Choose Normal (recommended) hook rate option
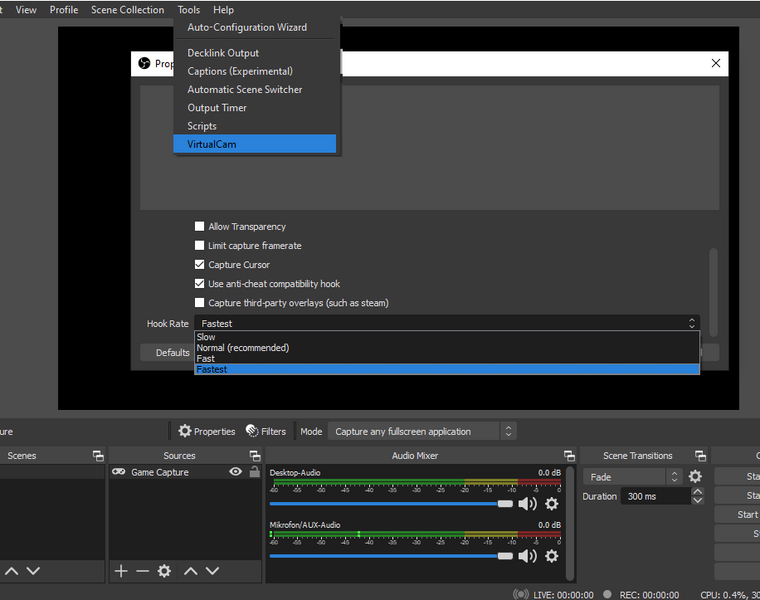The image size is (760, 600). (243, 348)
